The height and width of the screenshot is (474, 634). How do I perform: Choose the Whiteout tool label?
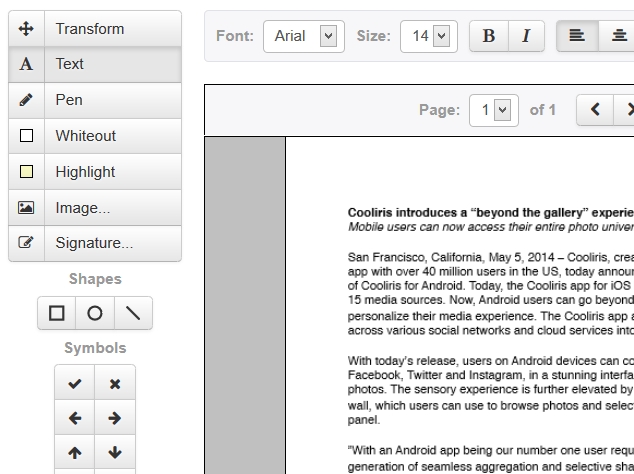[86, 135]
